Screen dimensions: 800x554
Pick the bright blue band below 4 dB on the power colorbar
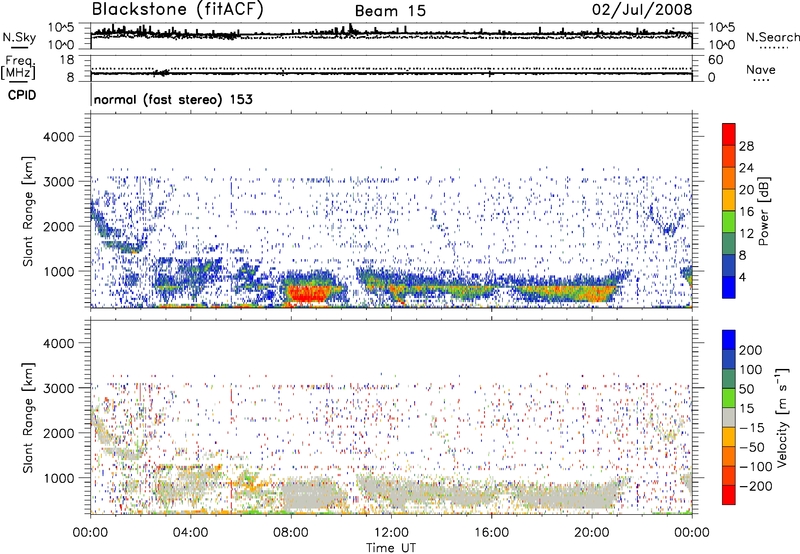pyautogui.click(x=729, y=288)
